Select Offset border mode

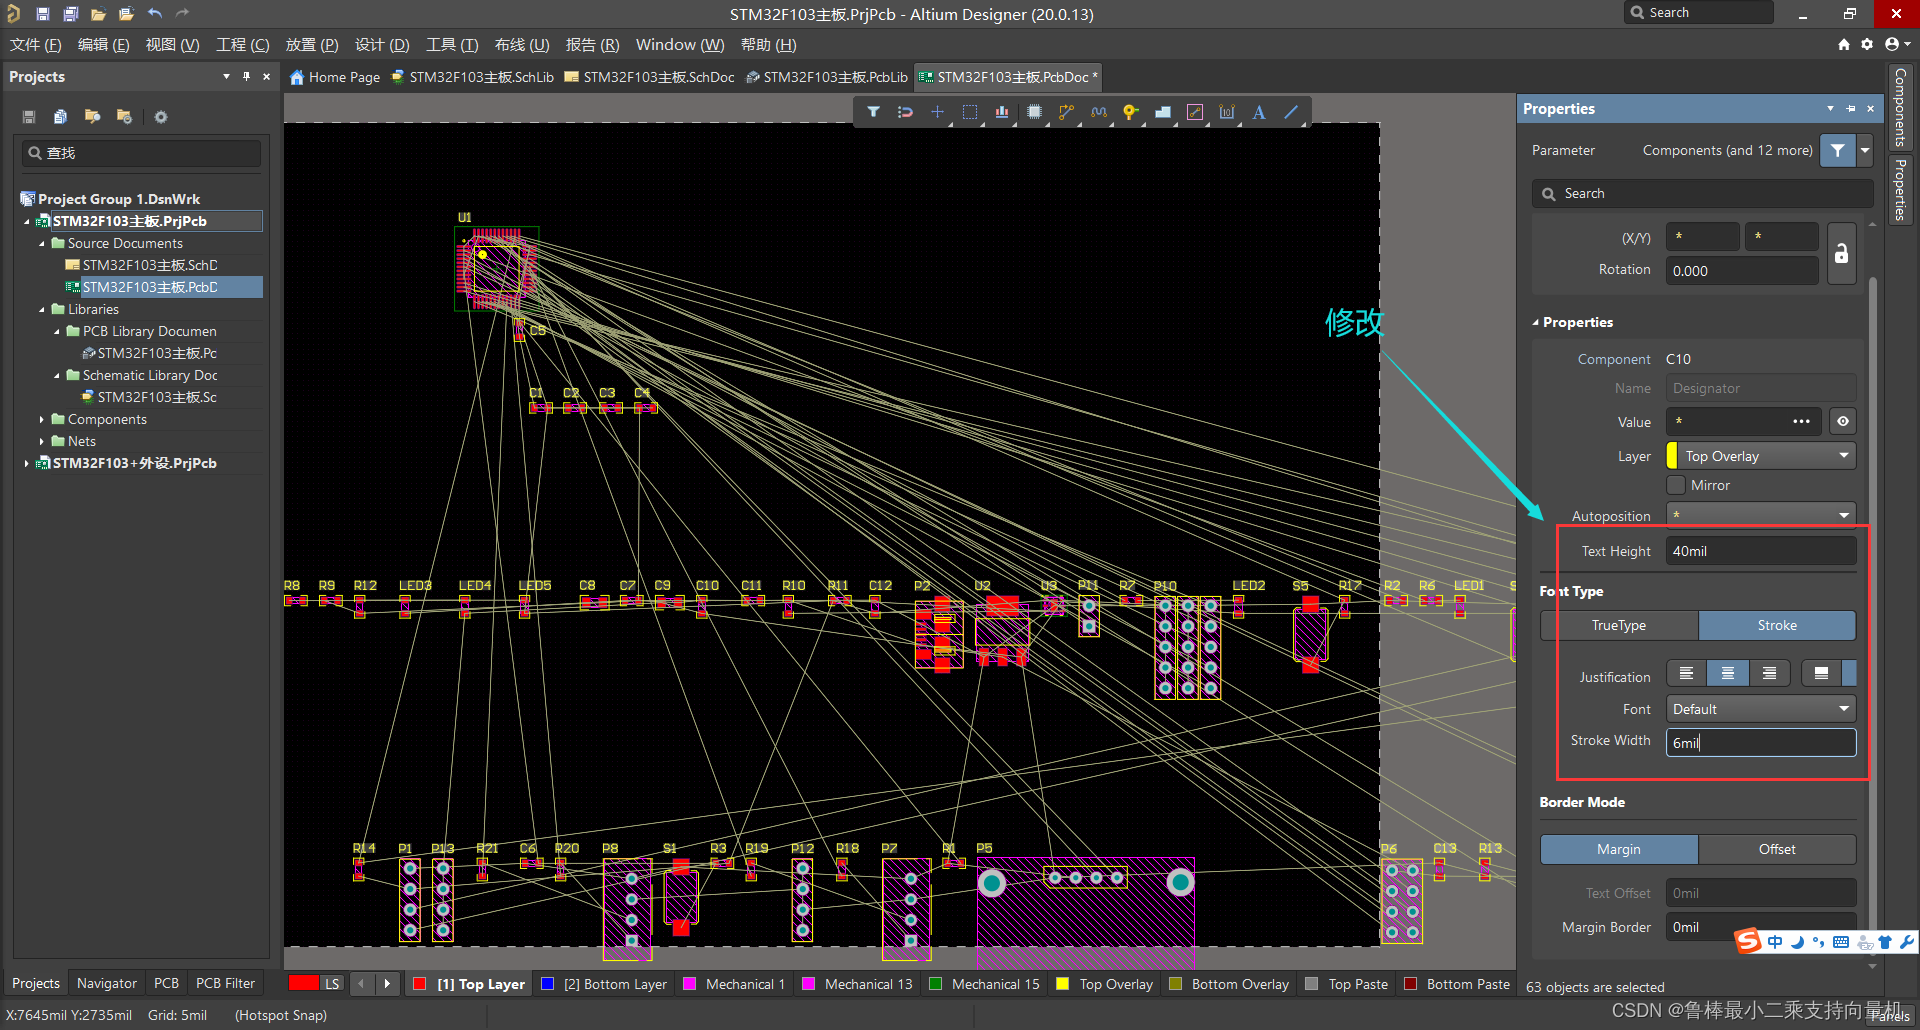coord(1777,849)
